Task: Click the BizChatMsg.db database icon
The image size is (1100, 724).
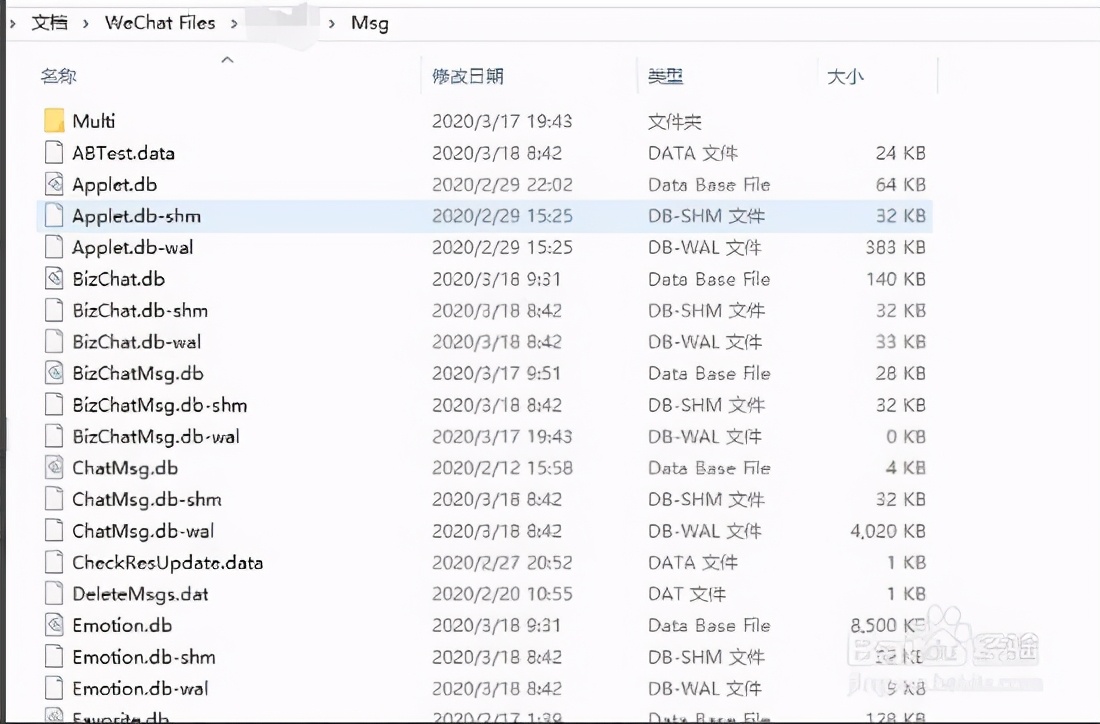Action: click(54, 373)
